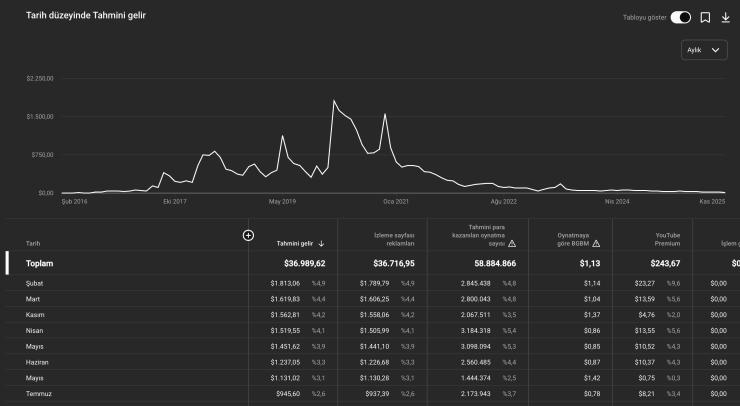Viewport: 740px width, 406px height.
Task: Click the Haziran row label
Action: click(x=37, y=362)
